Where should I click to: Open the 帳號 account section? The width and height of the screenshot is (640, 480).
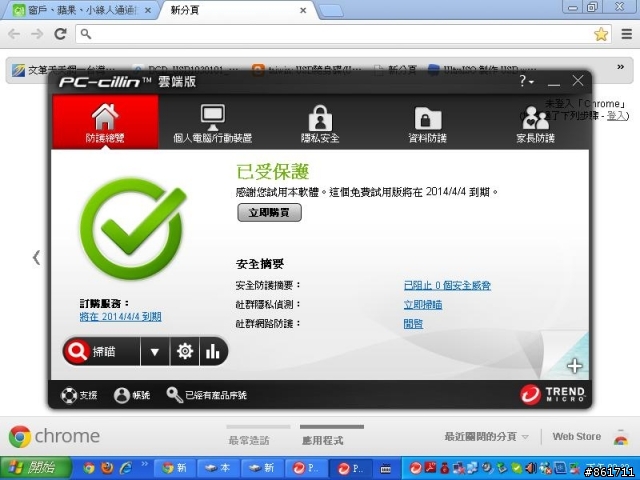pos(132,395)
